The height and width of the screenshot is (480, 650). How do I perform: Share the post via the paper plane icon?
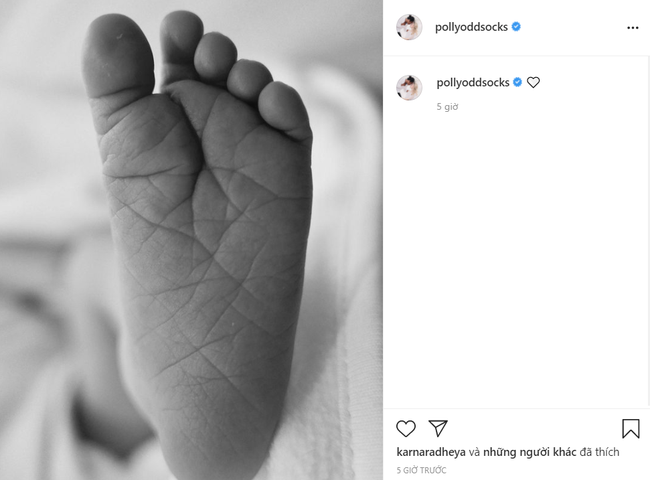click(x=438, y=428)
